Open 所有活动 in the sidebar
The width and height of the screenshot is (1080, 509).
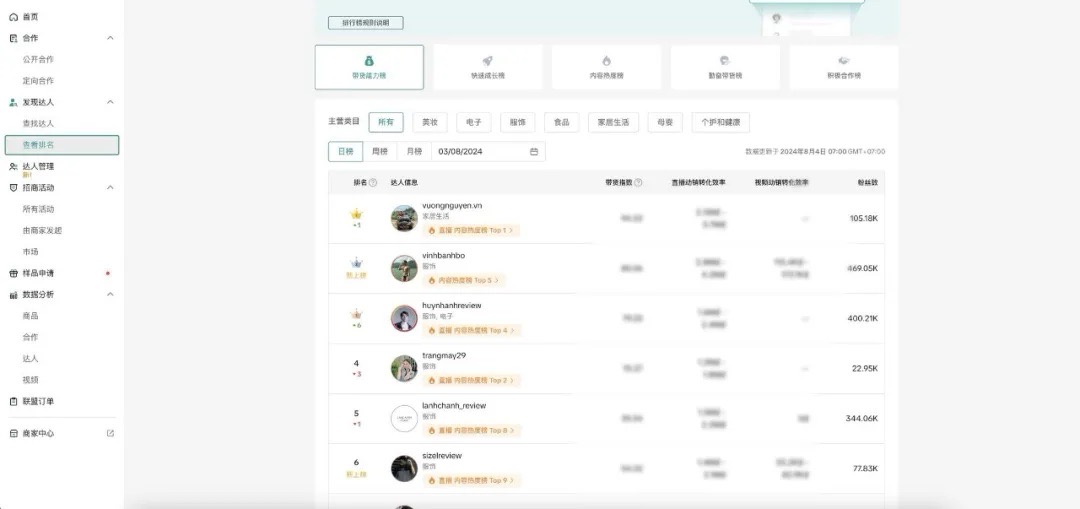pos(38,209)
